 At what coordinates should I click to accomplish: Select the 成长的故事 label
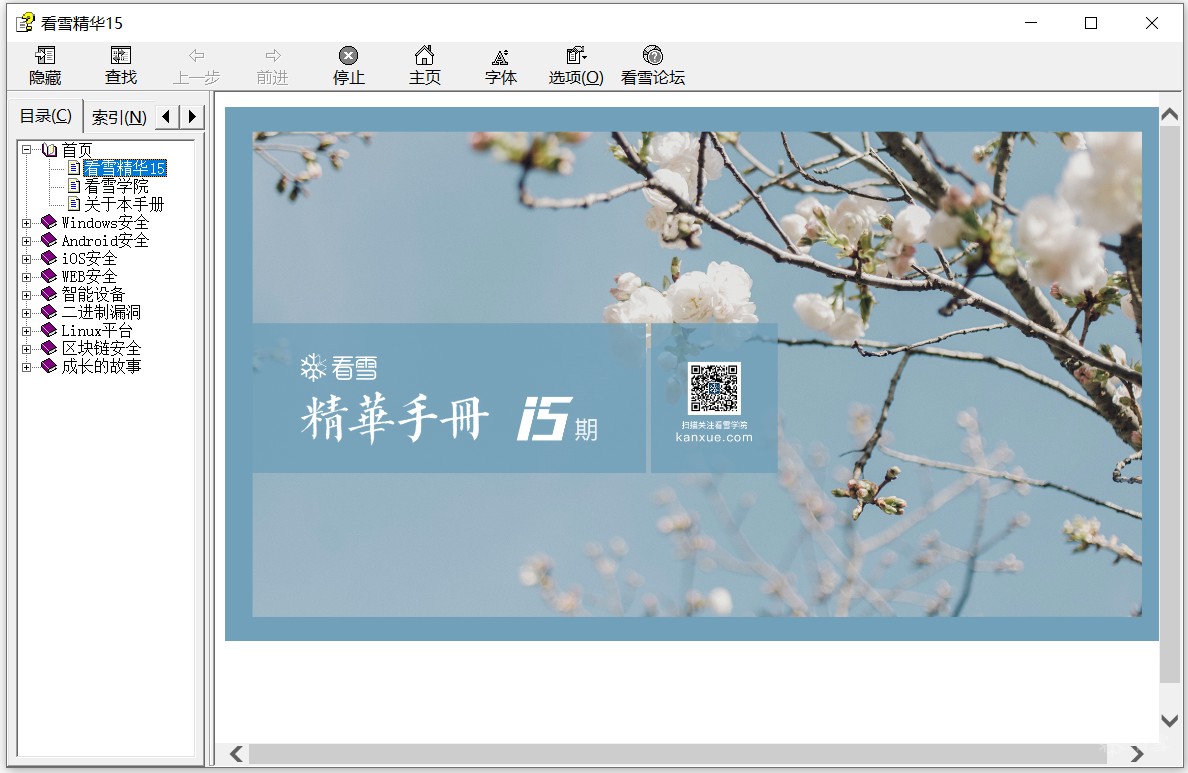click(x=102, y=367)
